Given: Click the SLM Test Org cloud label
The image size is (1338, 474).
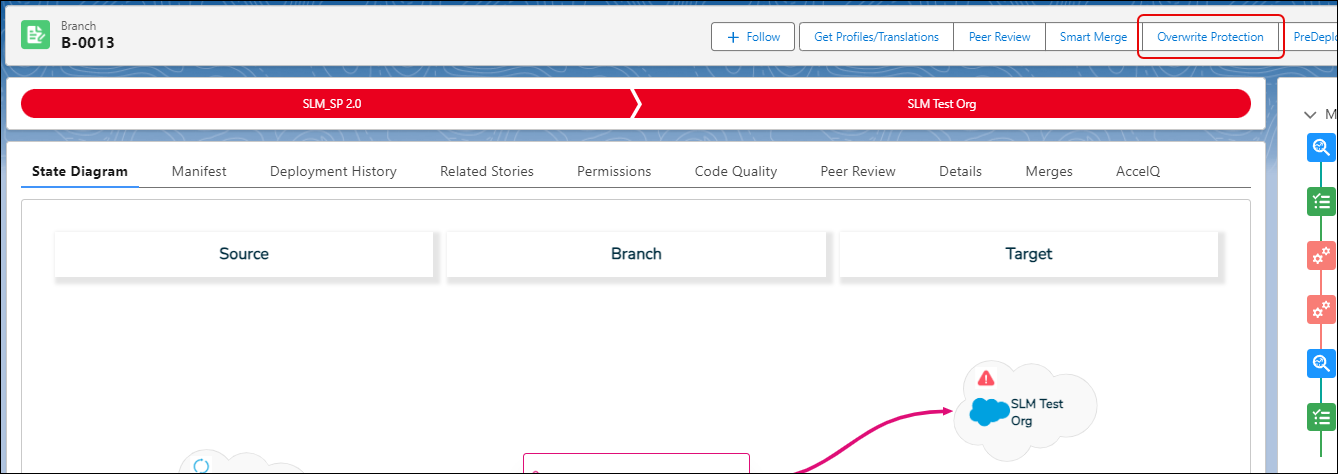Looking at the screenshot, I should click(x=1037, y=412).
